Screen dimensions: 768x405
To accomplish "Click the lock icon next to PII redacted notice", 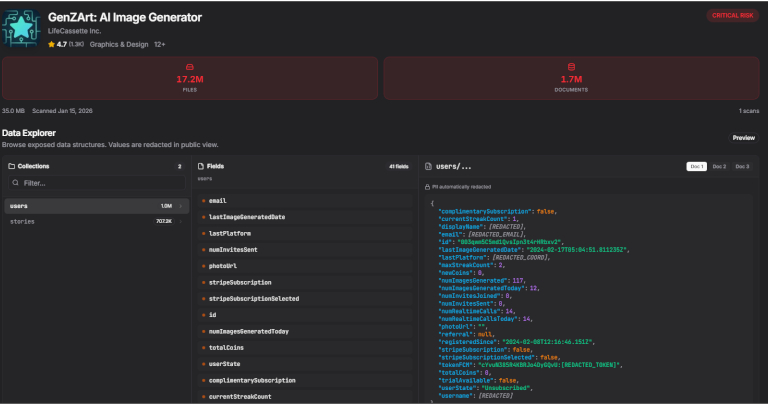I will 427,187.
